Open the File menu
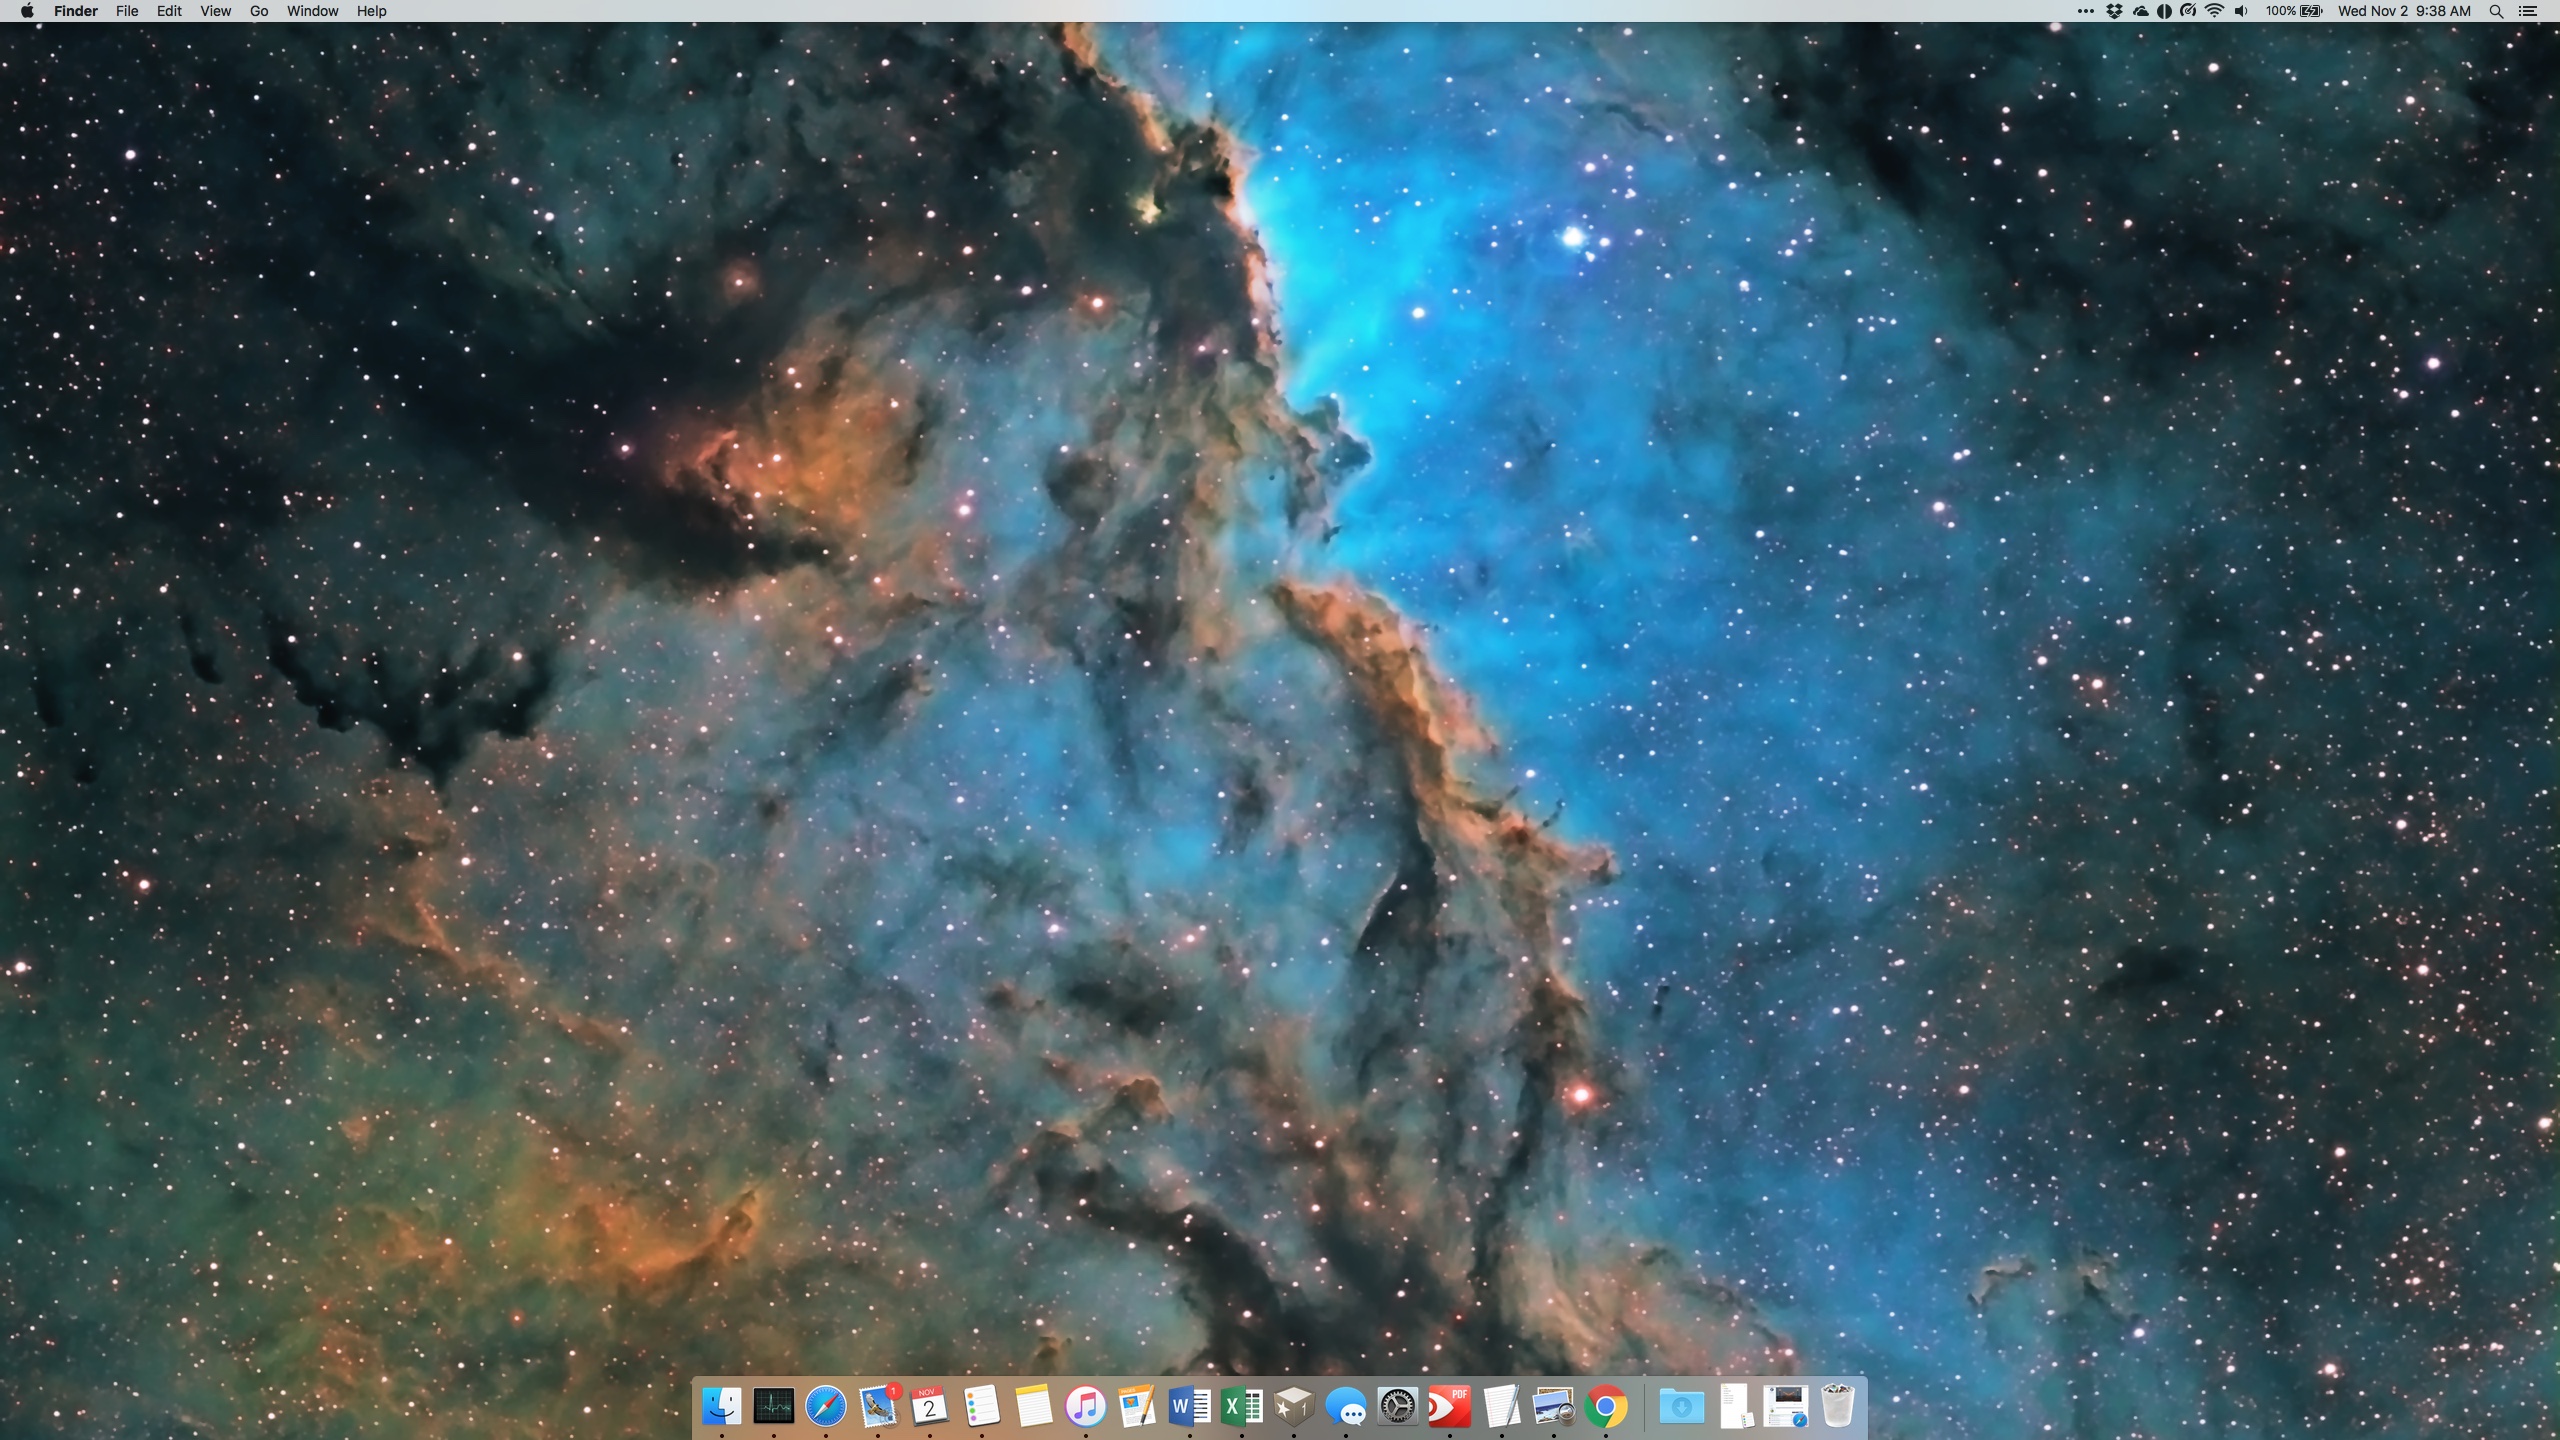2560x1440 pixels. coord(127,11)
